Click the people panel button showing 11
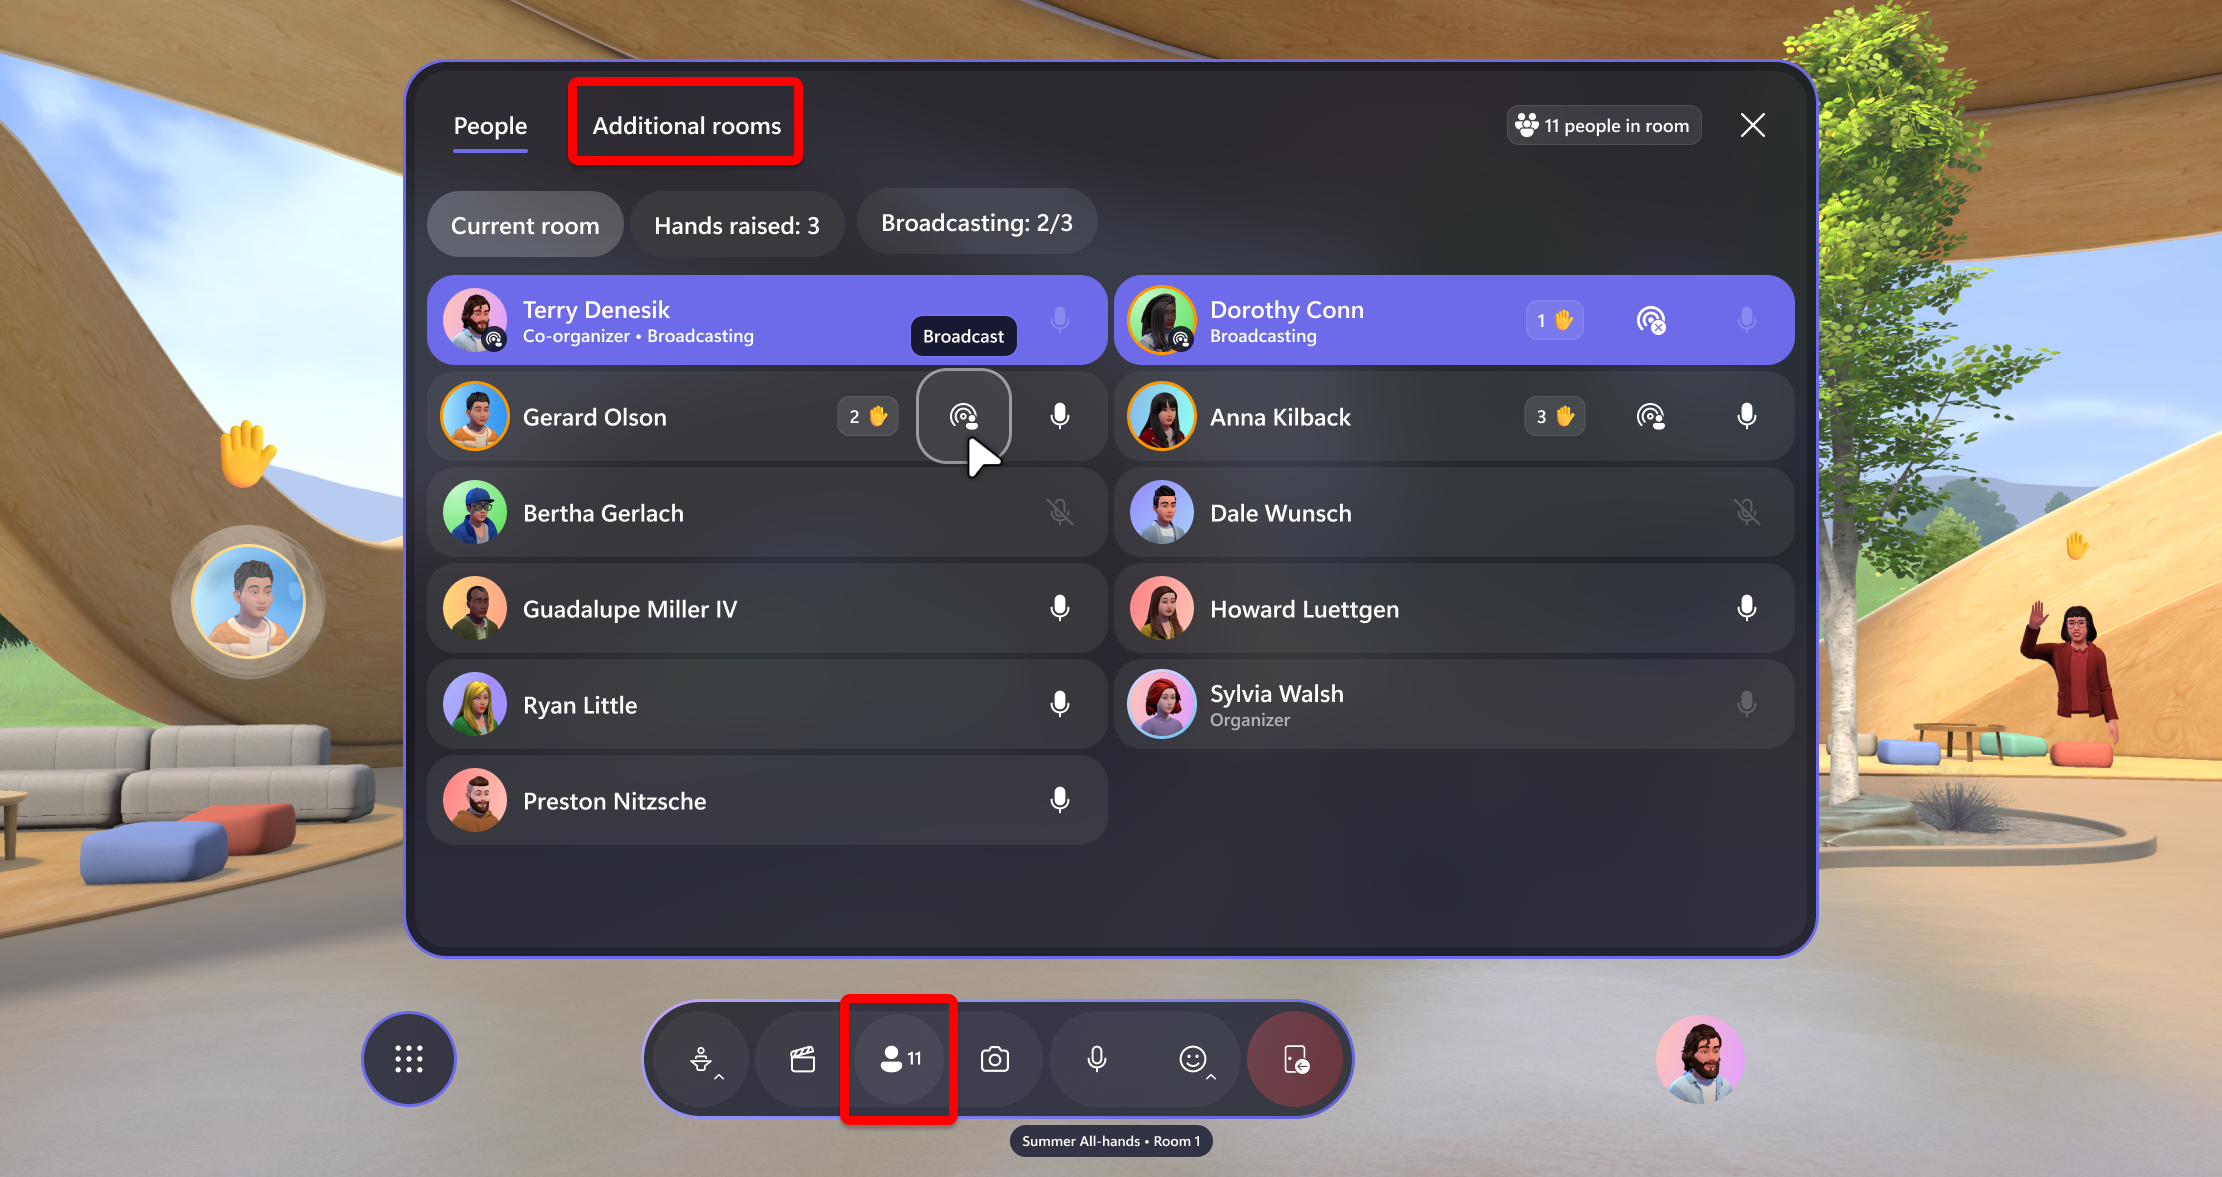Screen dimensions: 2222x1177 tap(899, 1058)
